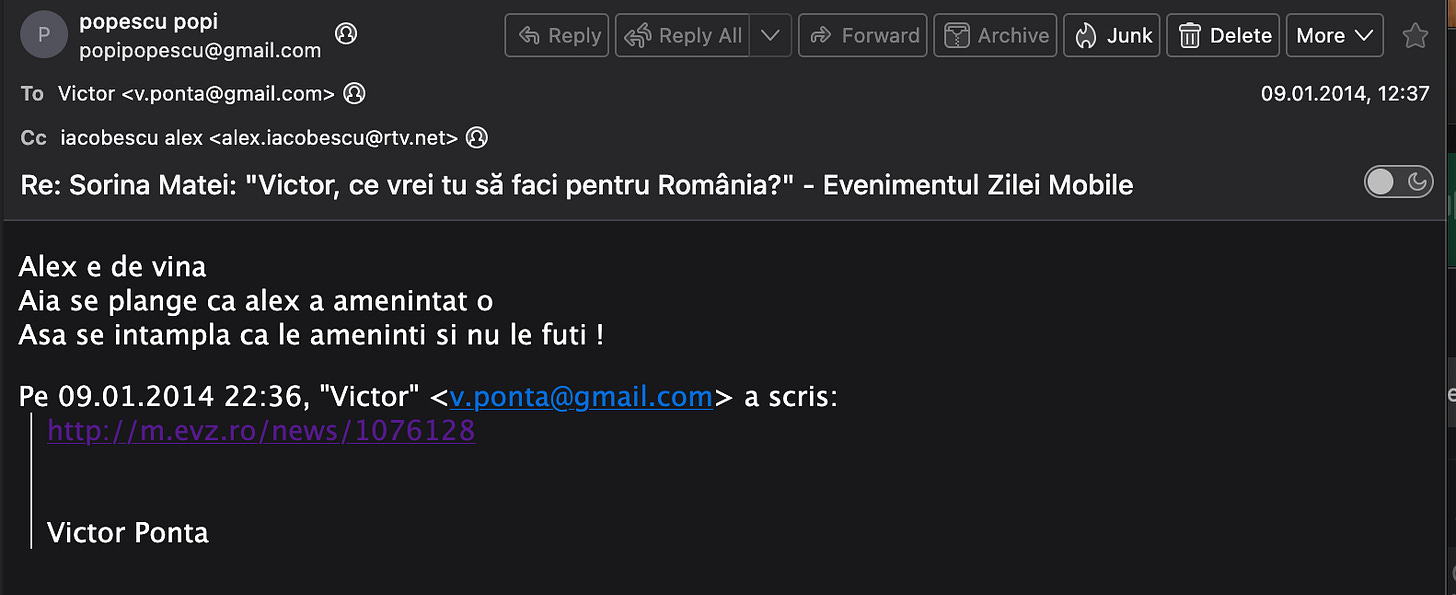Open the m.evz.ro/news/1076128 link
This screenshot has height=595, width=1456.
coord(261,431)
